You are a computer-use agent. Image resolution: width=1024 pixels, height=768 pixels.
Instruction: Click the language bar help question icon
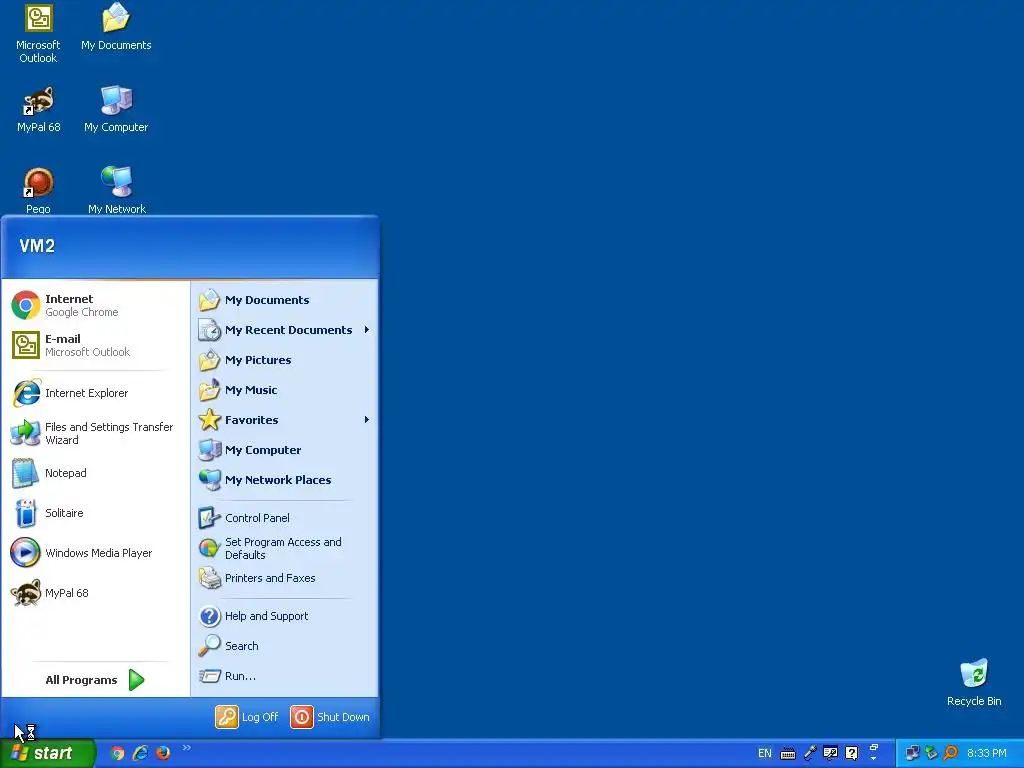pyautogui.click(x=852, y=753)
